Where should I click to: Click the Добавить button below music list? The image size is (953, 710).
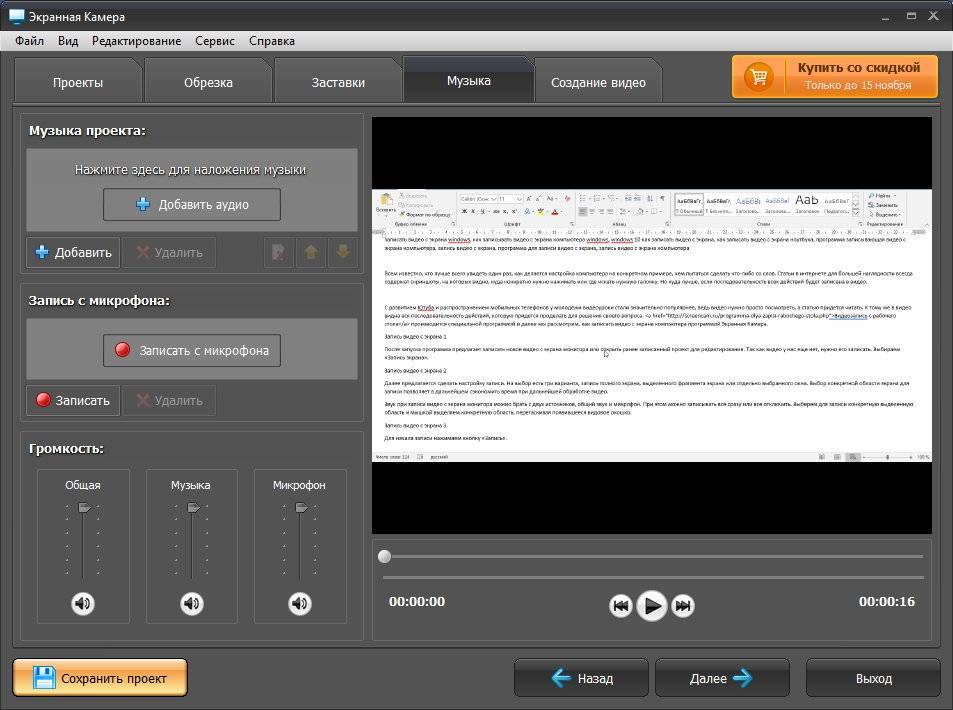73,252
